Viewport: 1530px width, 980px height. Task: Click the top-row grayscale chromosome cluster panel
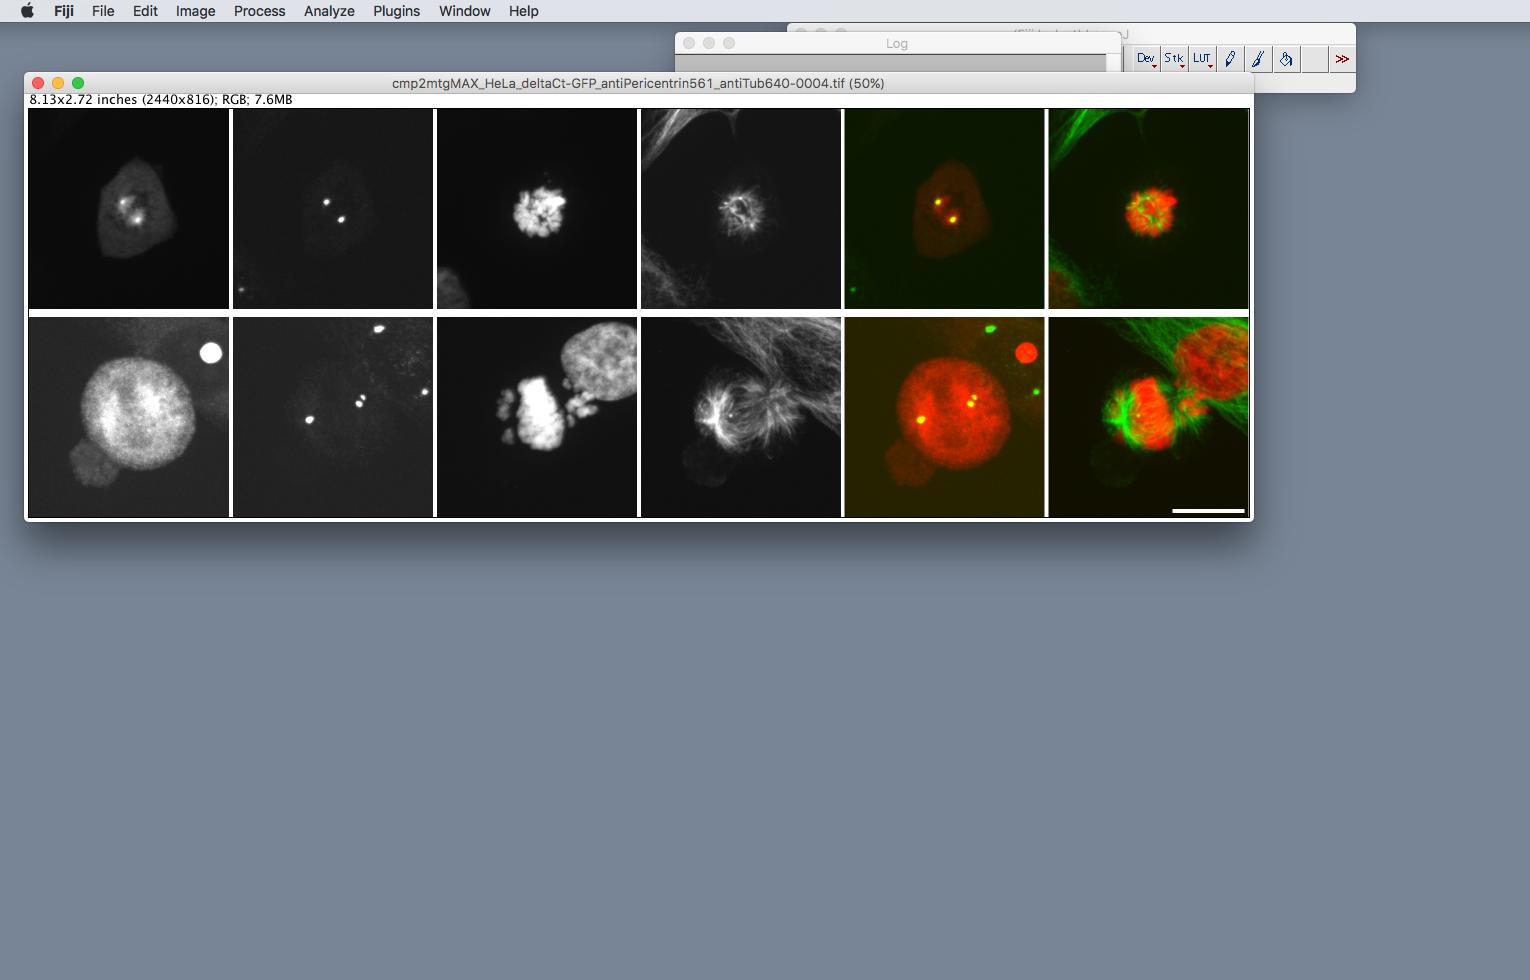pyautogui.click(x=537, y=209)
